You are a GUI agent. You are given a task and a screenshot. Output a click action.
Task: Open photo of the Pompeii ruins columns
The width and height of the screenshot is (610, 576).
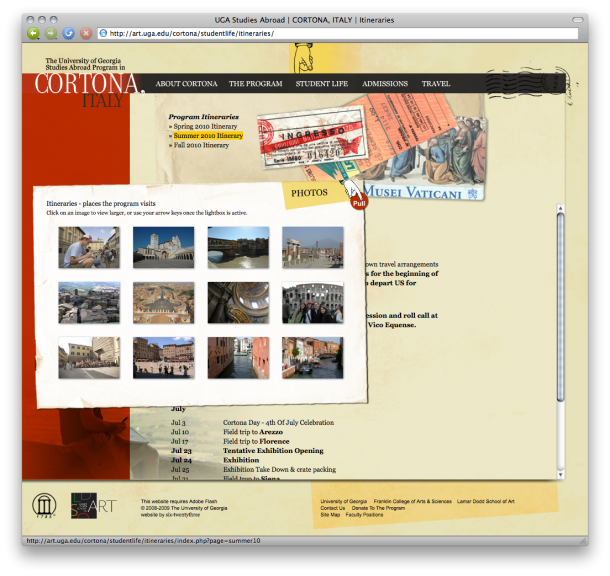(313, 247)
